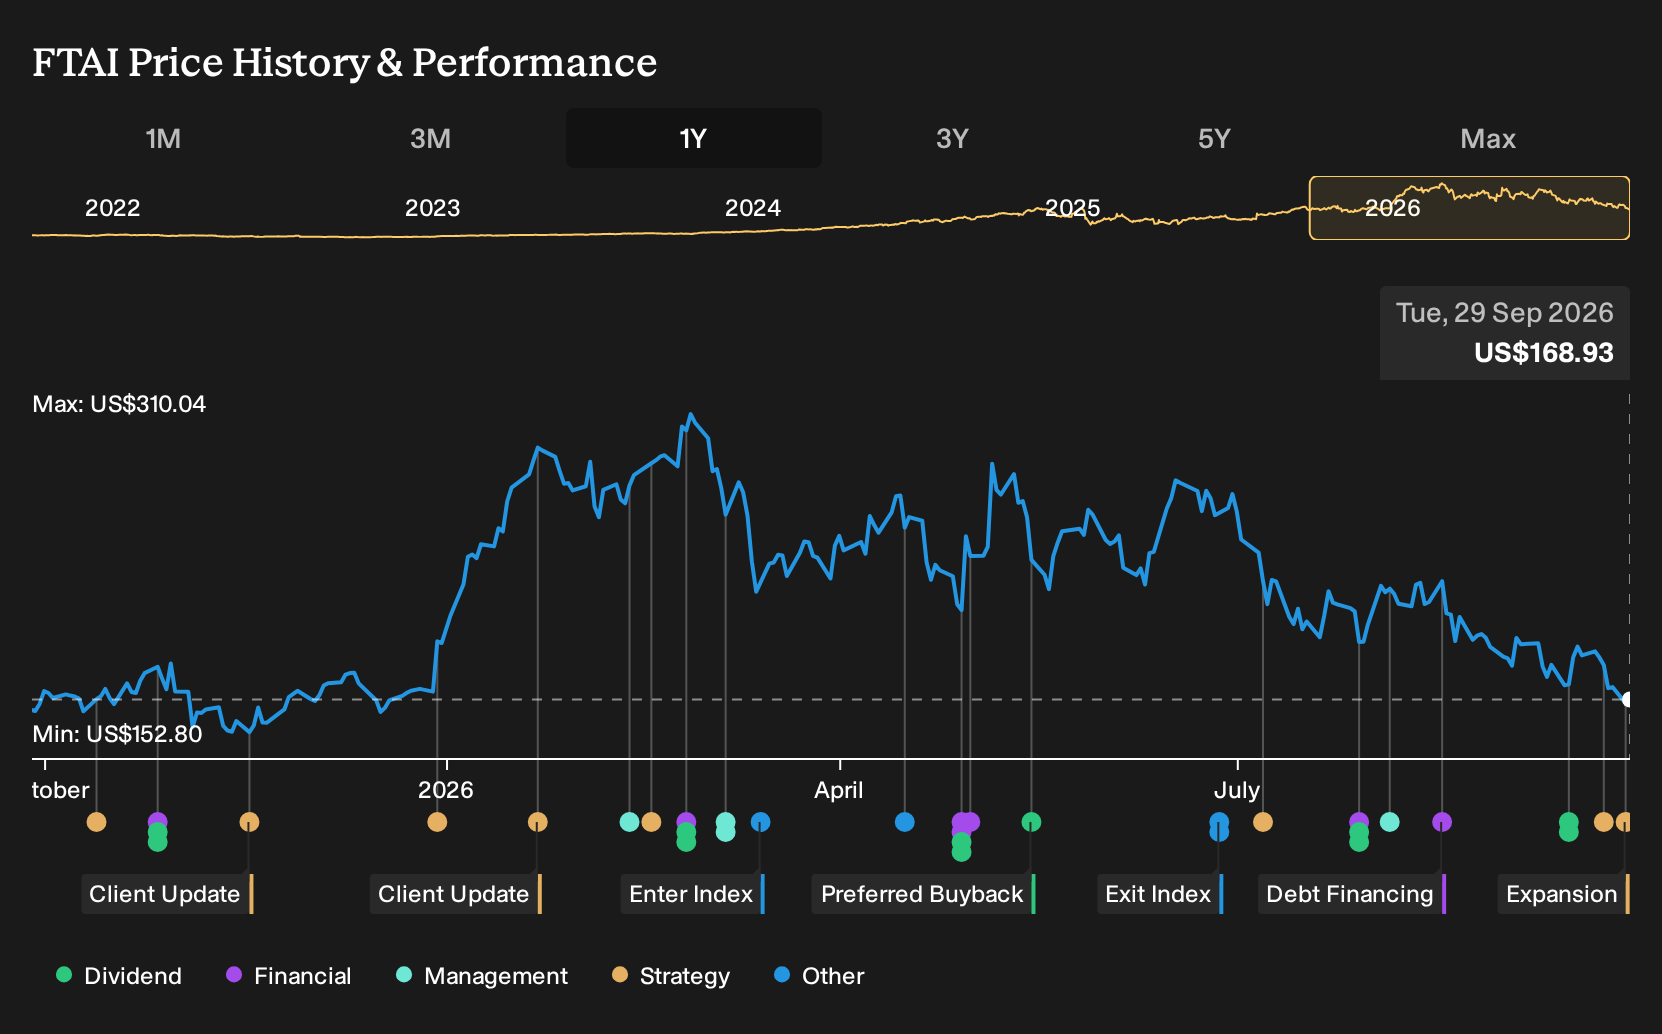Toggle the Strategy legend filter

click(671, 976)
